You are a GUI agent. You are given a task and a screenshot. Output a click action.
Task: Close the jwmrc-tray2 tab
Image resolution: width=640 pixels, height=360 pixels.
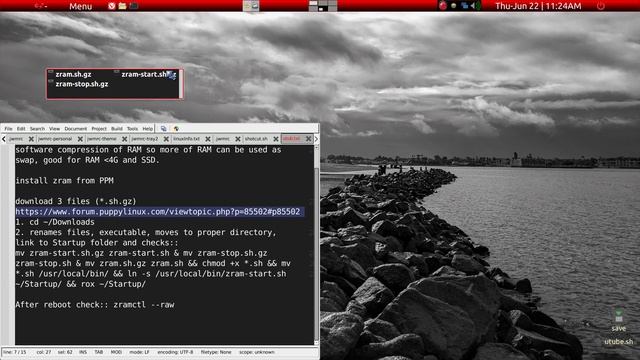(166, 139)
